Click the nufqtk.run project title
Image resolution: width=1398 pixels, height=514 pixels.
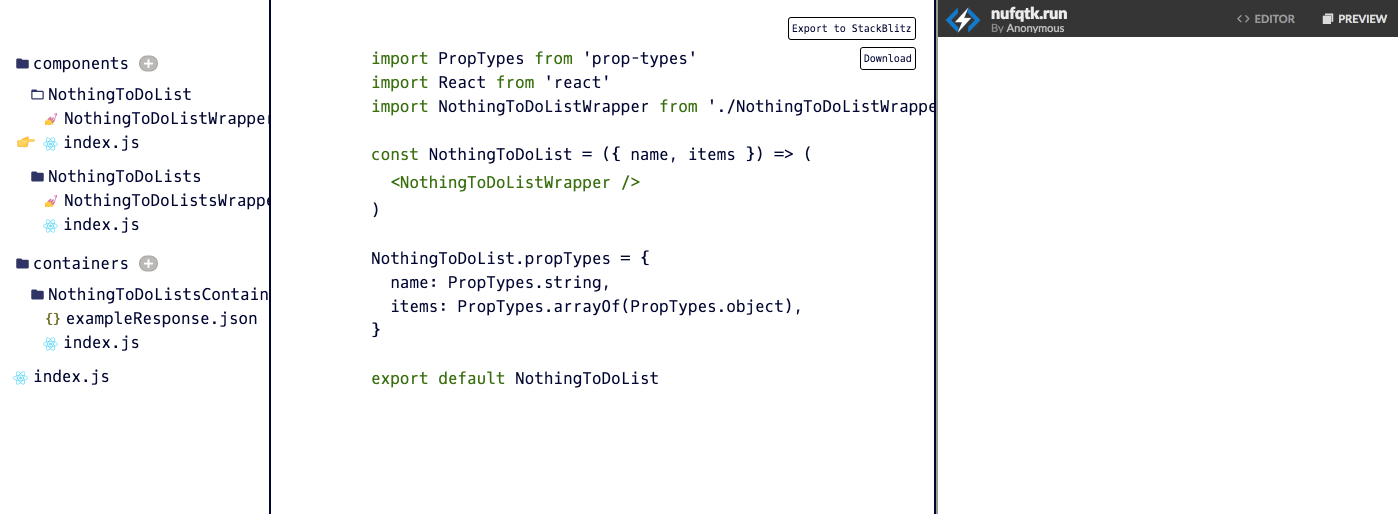click(1029, 14)
